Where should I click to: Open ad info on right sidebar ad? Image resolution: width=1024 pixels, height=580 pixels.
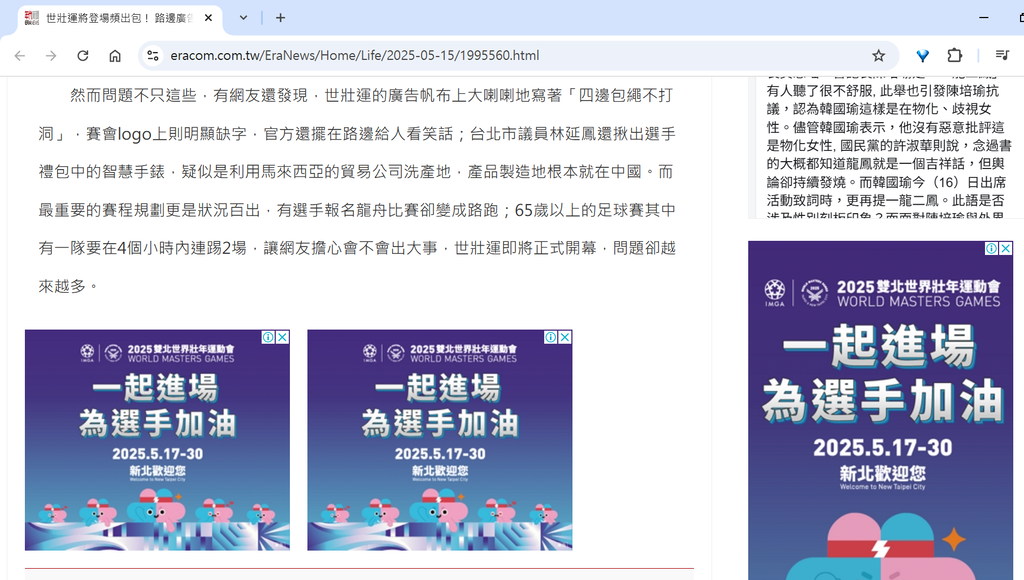991,248
